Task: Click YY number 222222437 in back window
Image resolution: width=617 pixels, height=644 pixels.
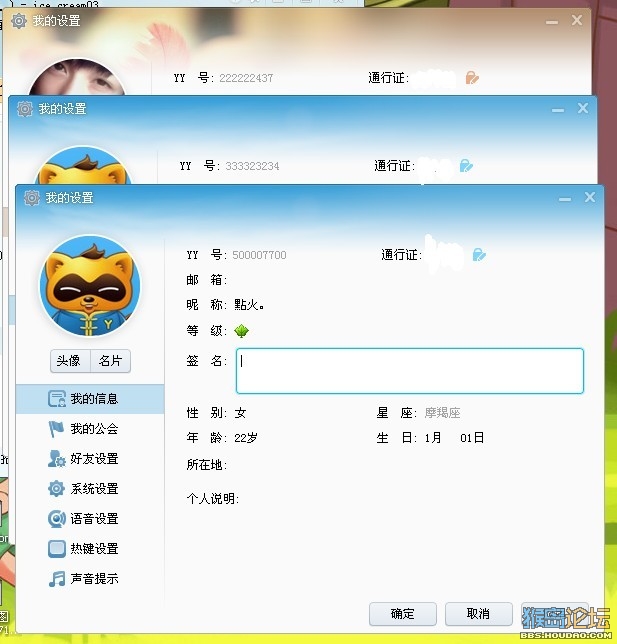Action: tap(246, 78)
